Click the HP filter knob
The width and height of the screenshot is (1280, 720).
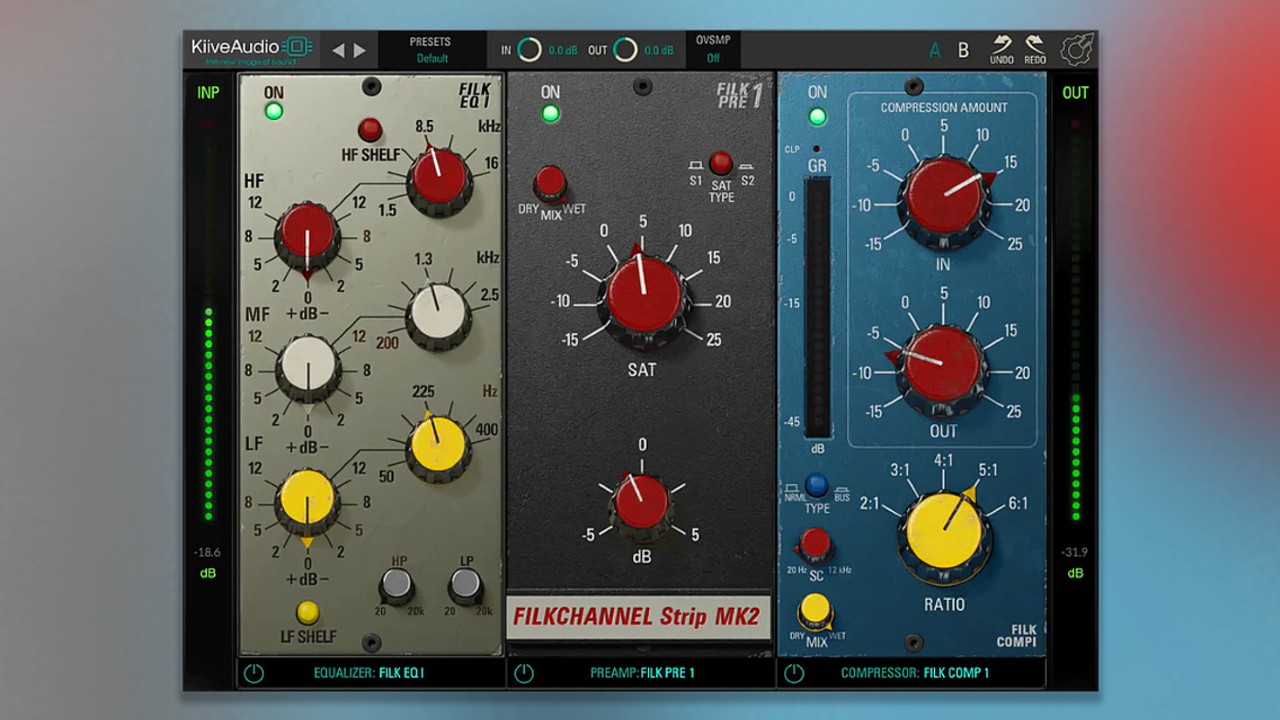coord(396,585)
